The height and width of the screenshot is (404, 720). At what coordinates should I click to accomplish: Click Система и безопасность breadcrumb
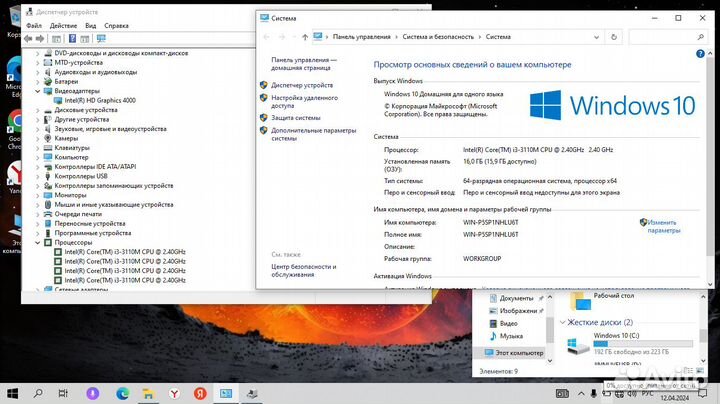(438, 37)
